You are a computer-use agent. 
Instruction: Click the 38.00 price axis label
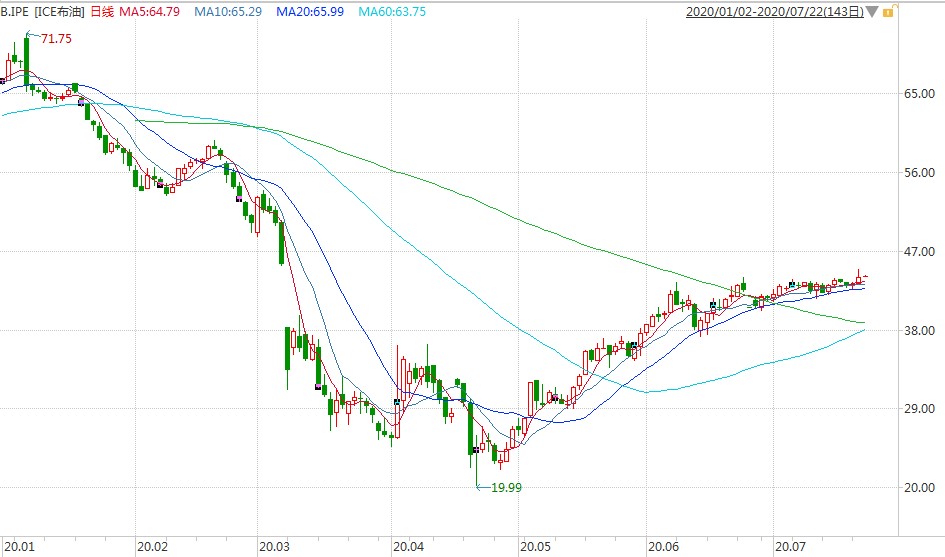919,330
